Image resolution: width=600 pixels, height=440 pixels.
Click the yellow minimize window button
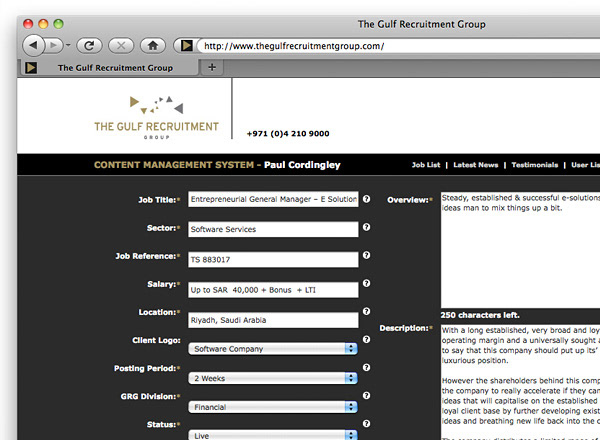43,24
